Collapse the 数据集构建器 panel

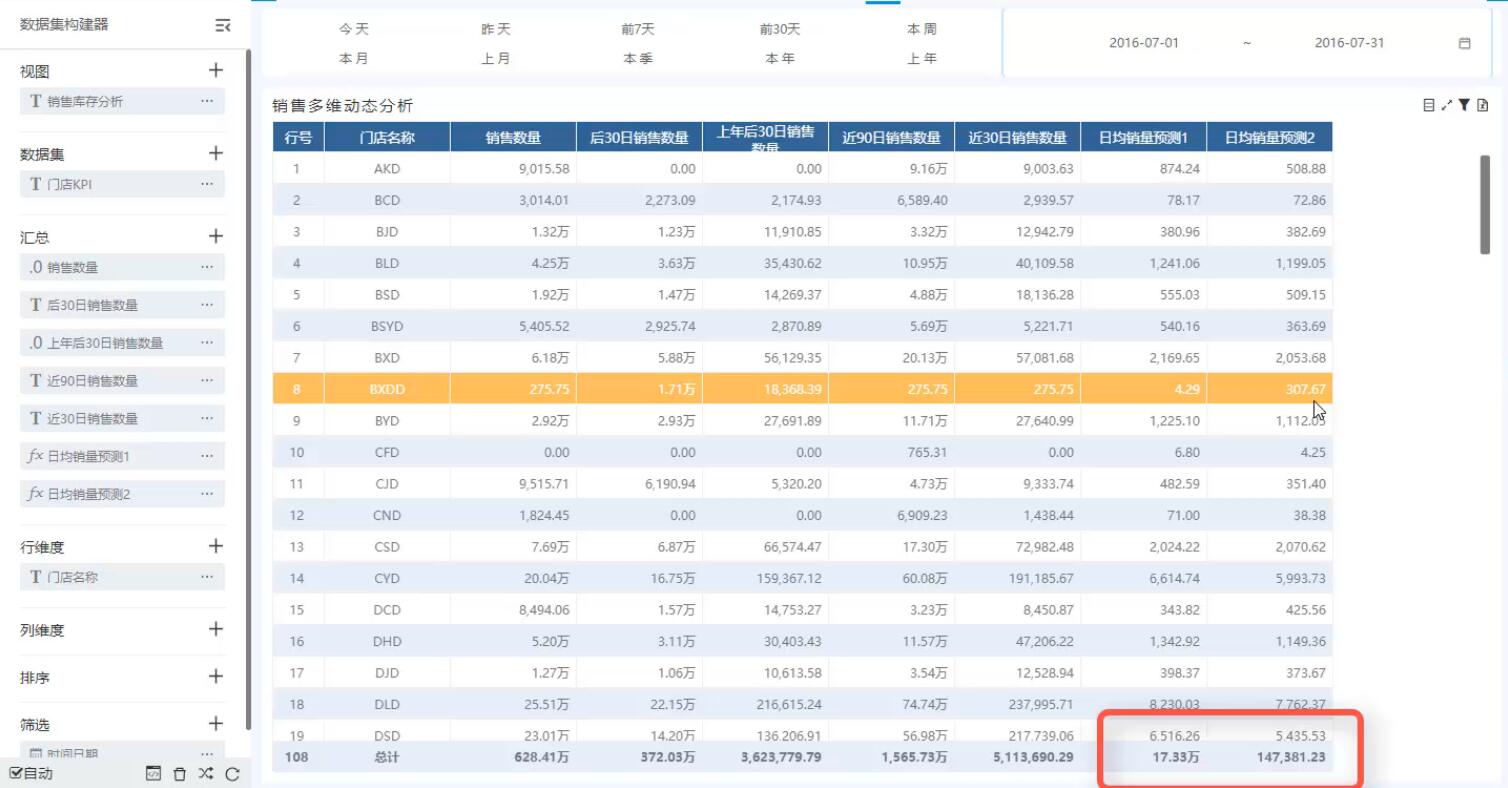click(x=223, y=25)
